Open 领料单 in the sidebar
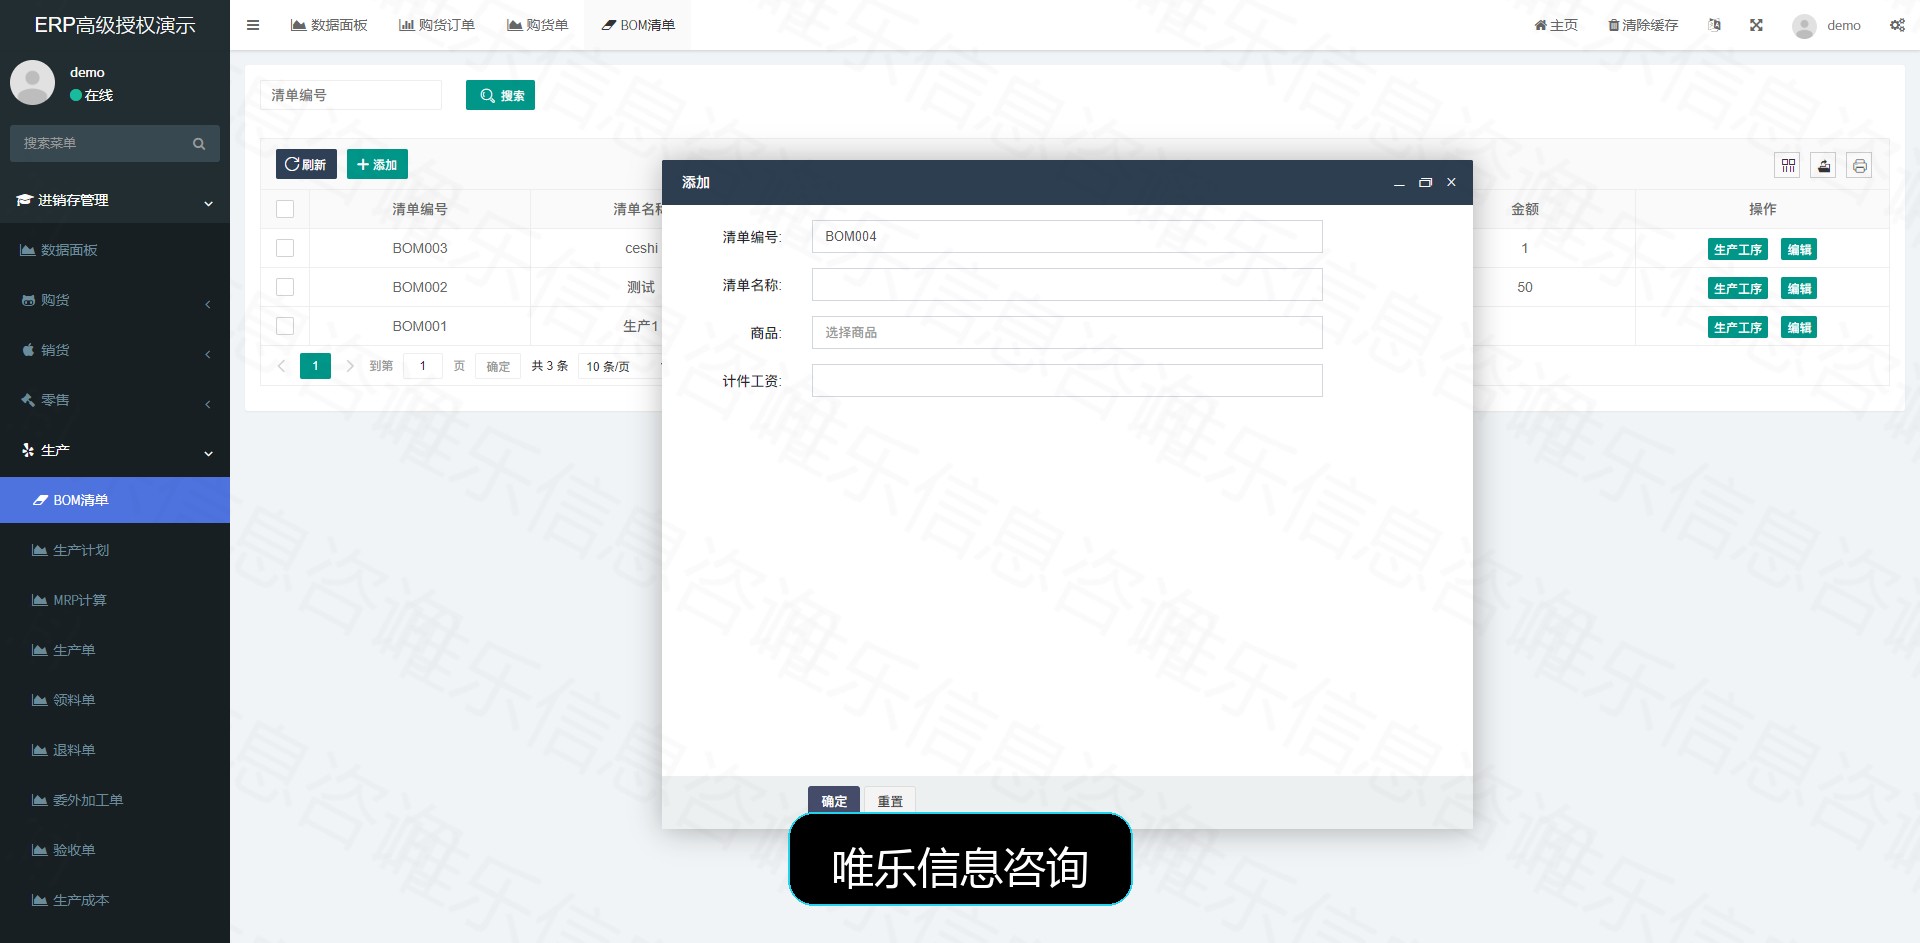The height and width of the screenshot is (943, 1920). [x=115, y=700]
